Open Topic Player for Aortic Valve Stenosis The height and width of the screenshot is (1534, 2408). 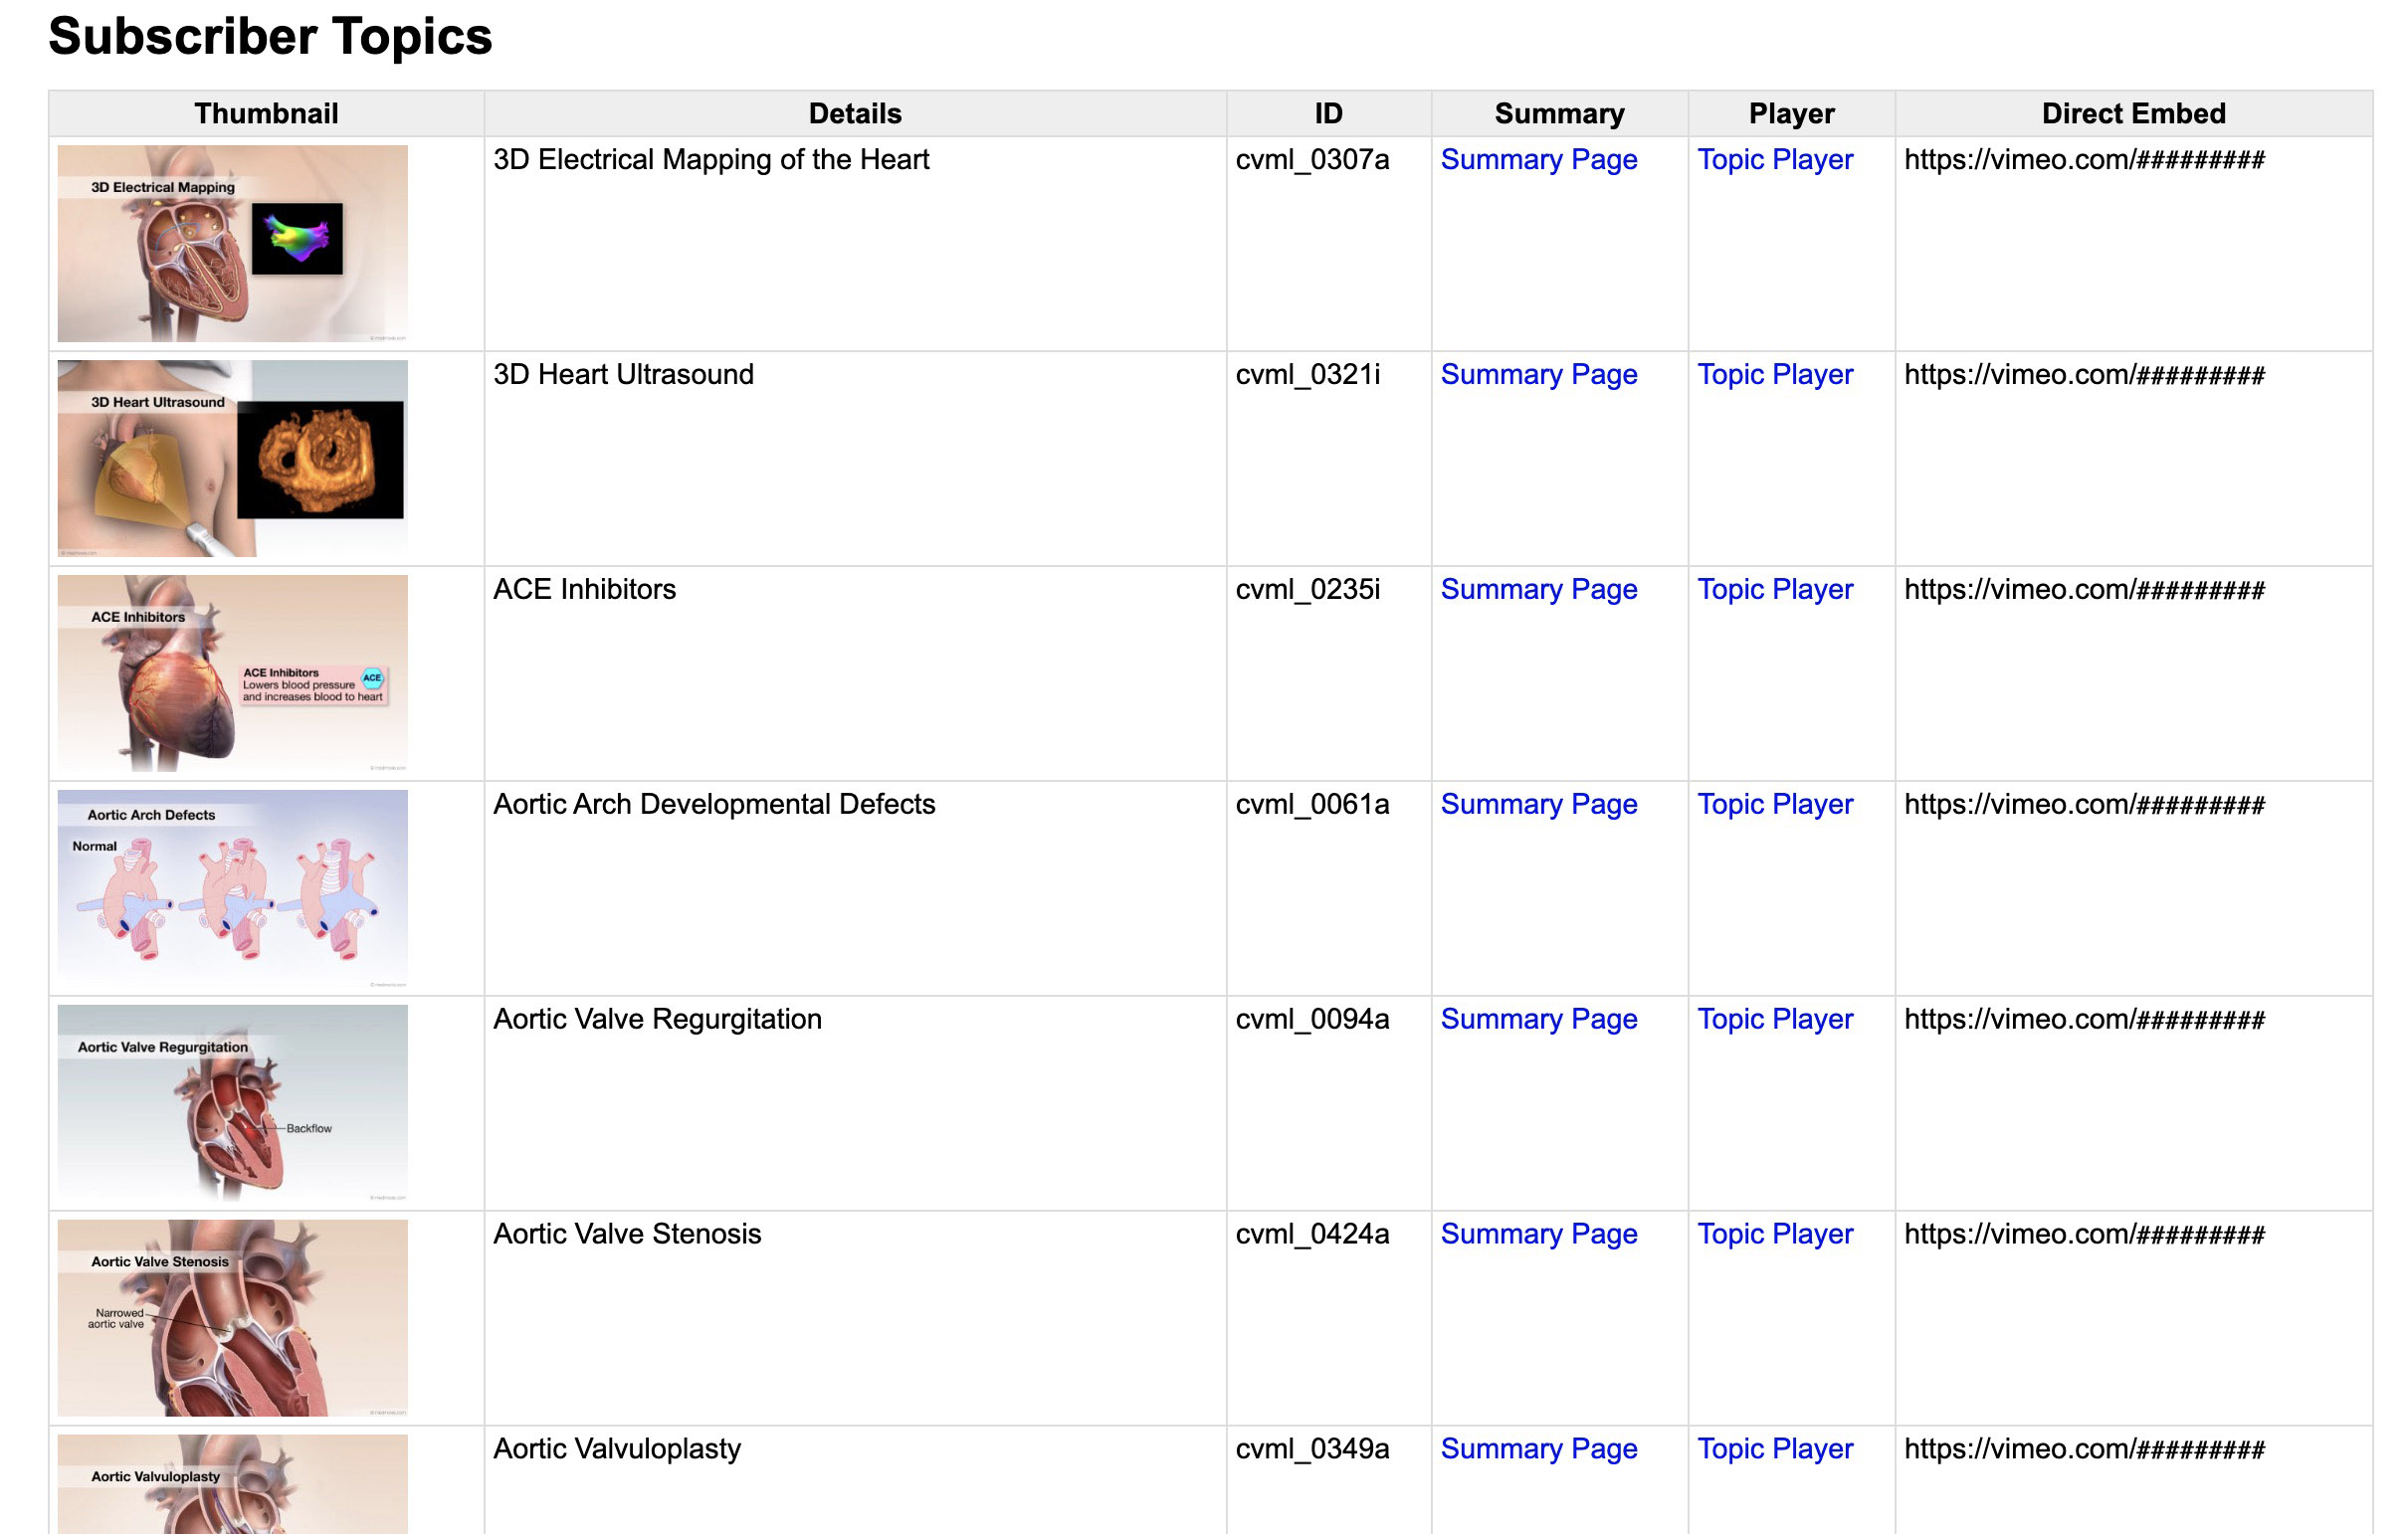[1775, 1235]
